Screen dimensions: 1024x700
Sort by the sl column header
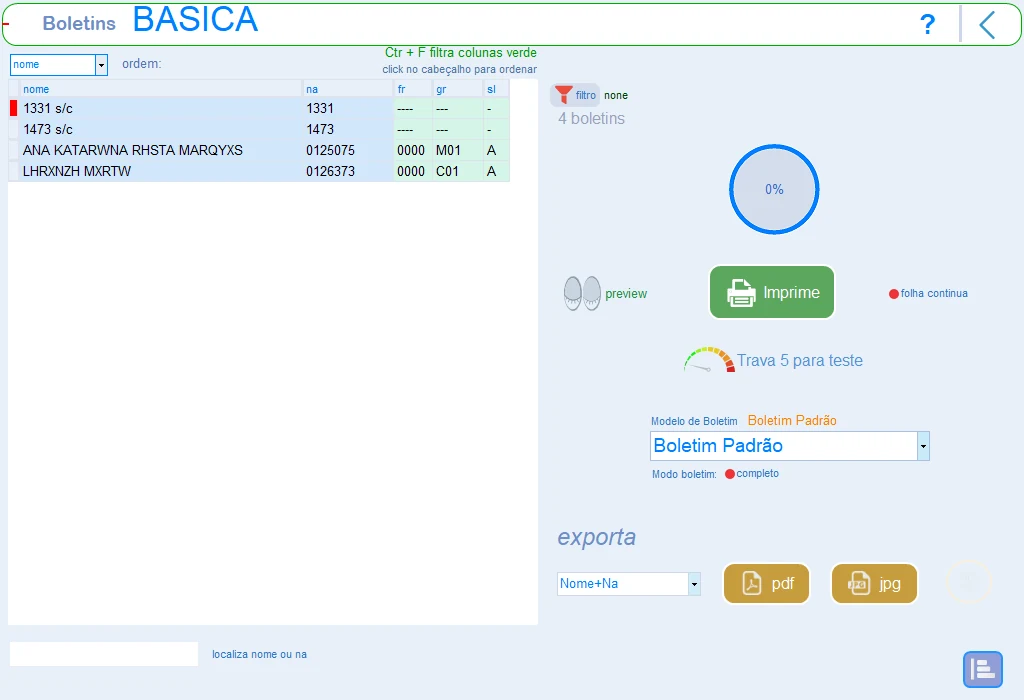496,89
